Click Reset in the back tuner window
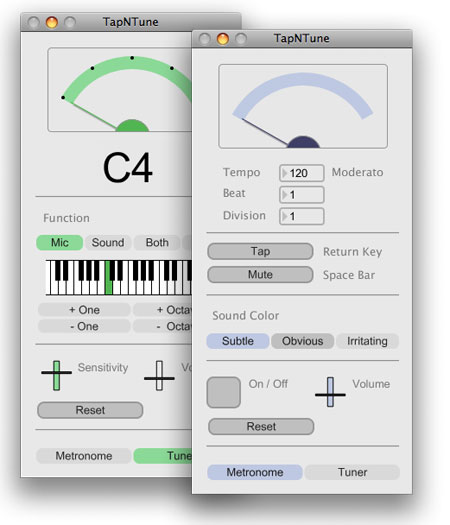 click(90, 410)
